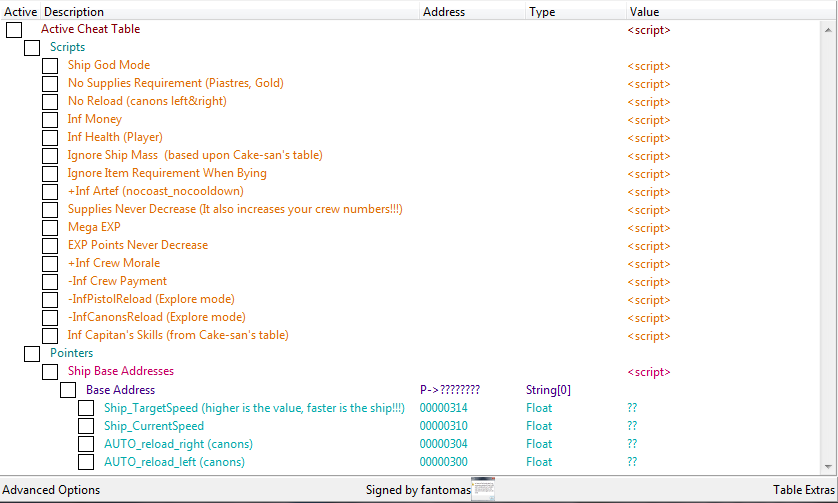Image resolution: width=838 pixels, height=503 pixels.
Task: Select the Ship_TargetSpeed address 00000314
Action: pyautogui.click(x=443, y=408)
